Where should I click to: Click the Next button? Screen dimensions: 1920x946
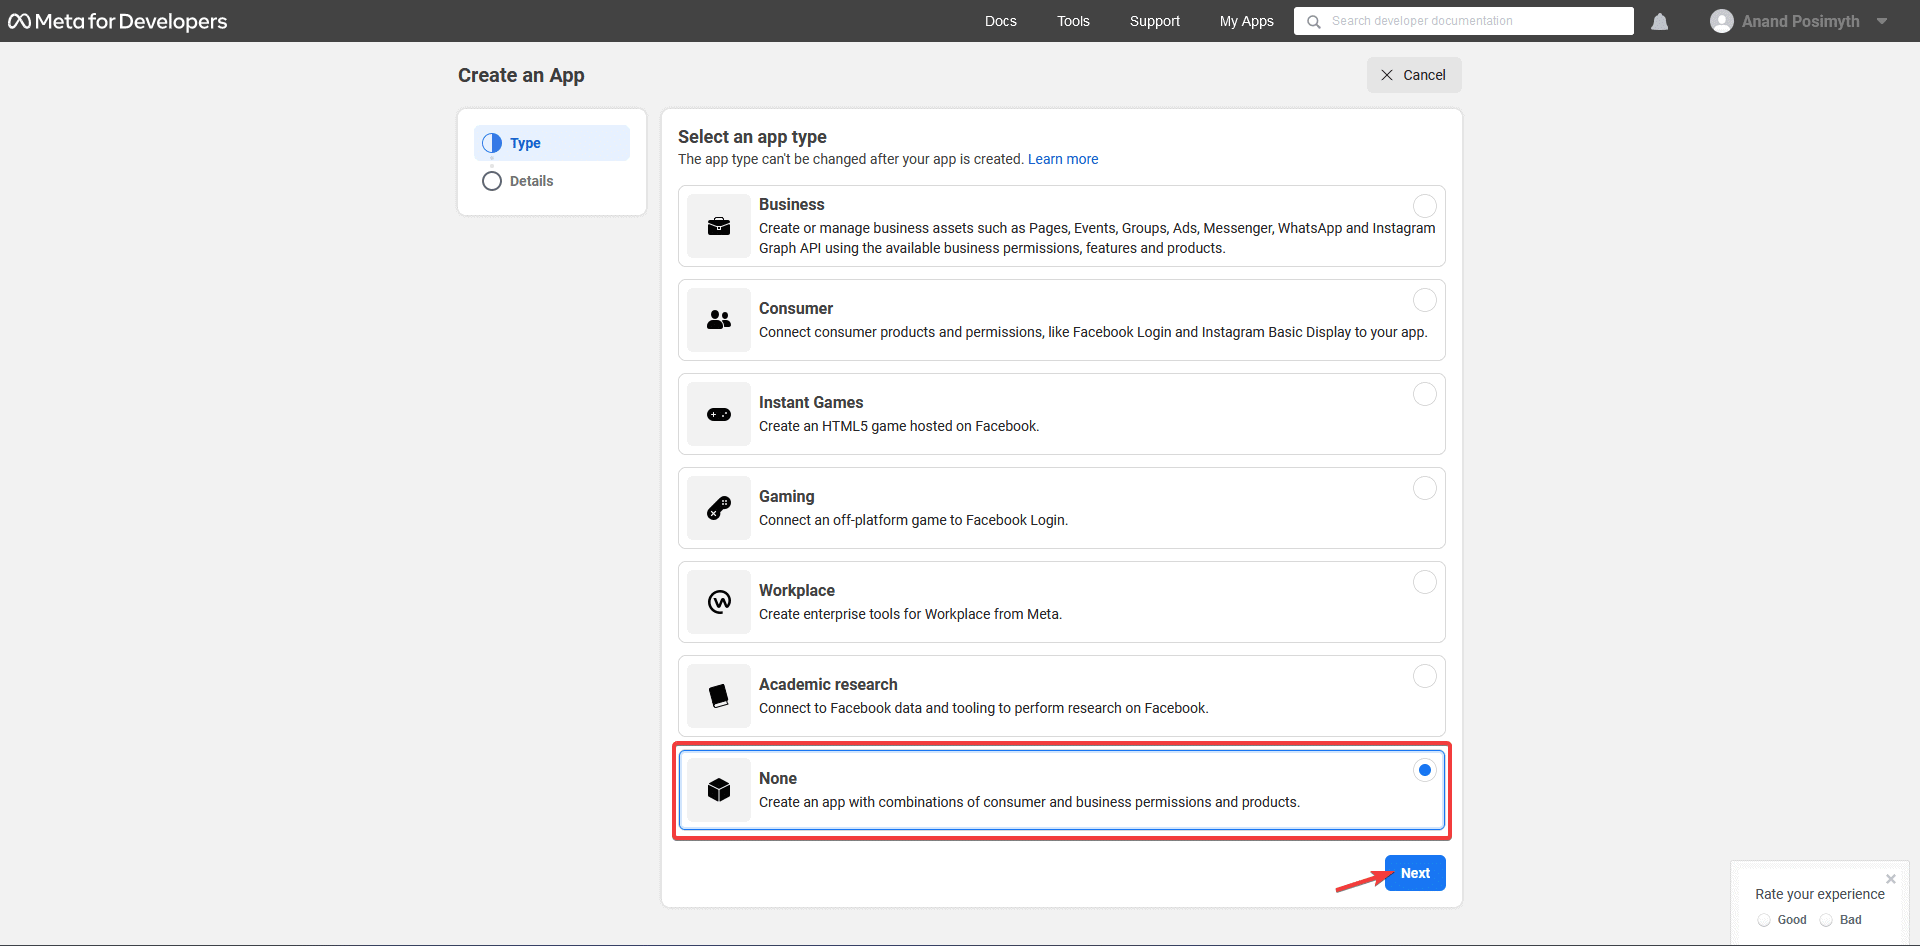pyautogui.click(x=1415, y=872)
